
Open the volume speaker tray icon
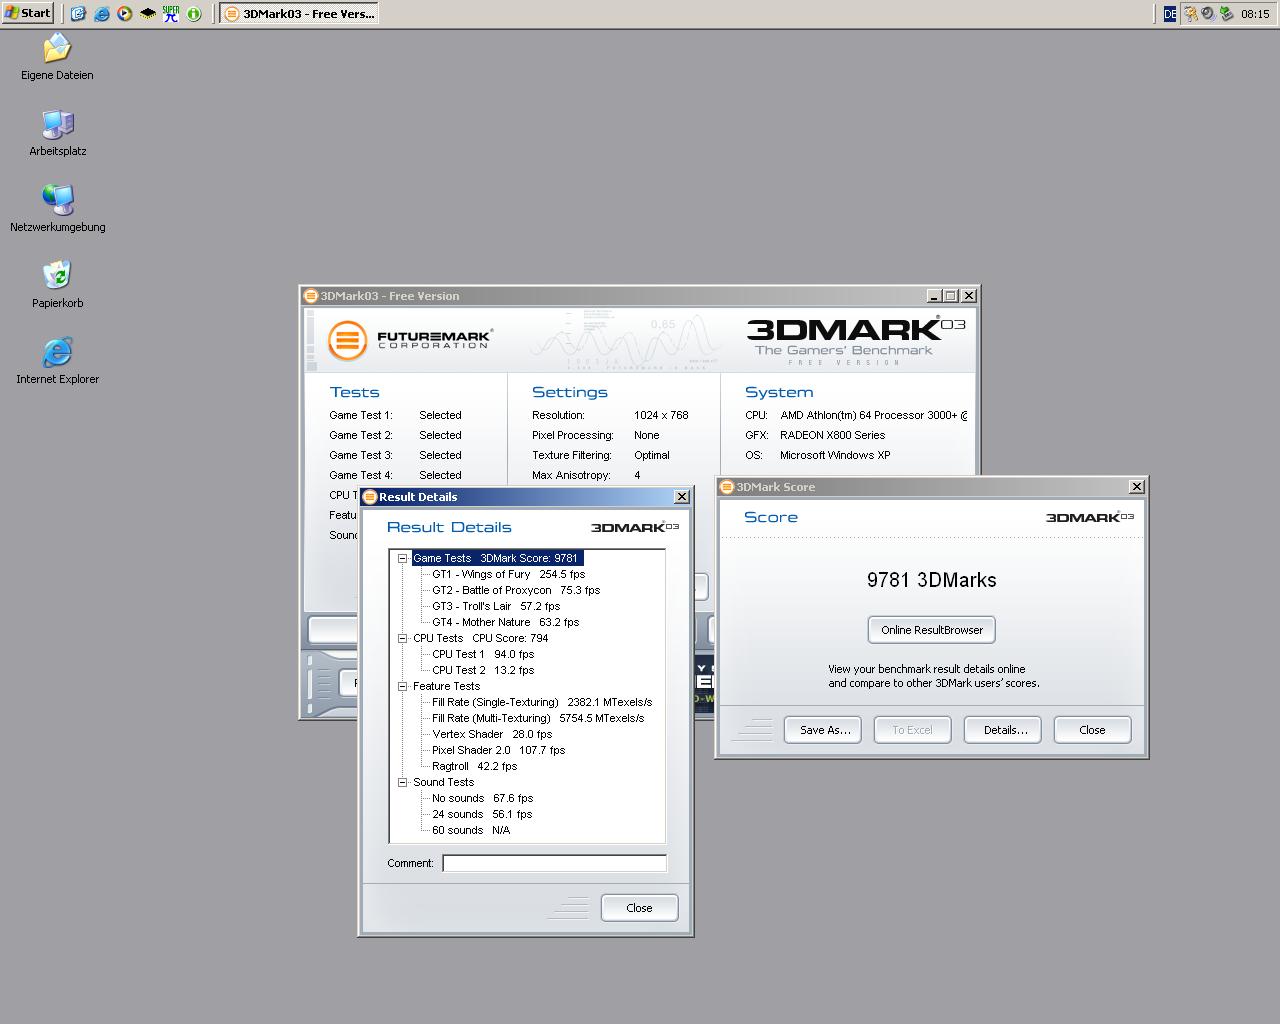[x=1208, y=14]
